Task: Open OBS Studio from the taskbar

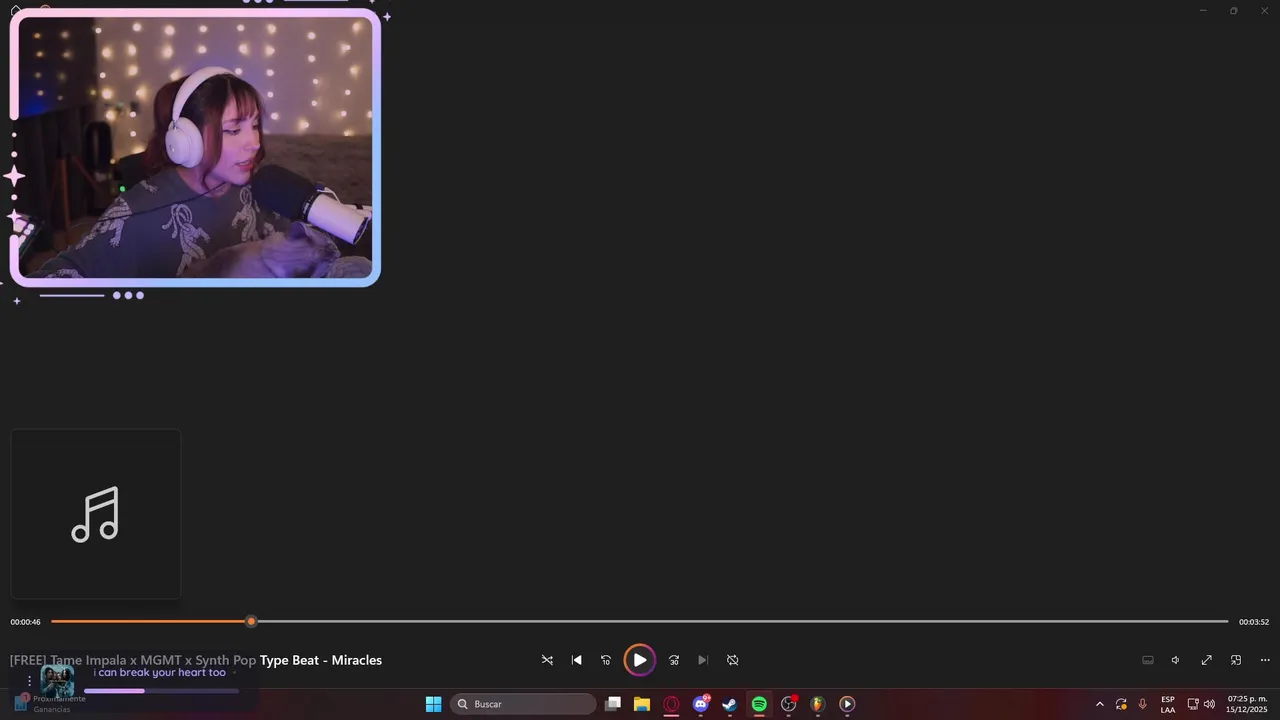Action: point(789,704)
